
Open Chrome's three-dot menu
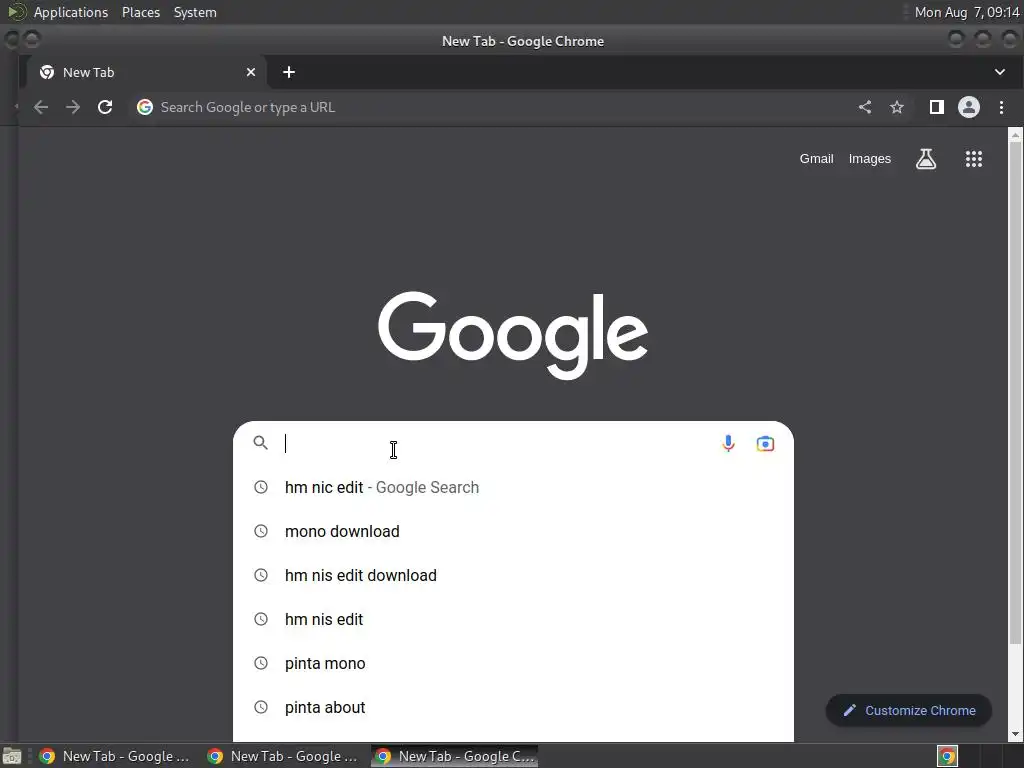(x=1001, y=107)
